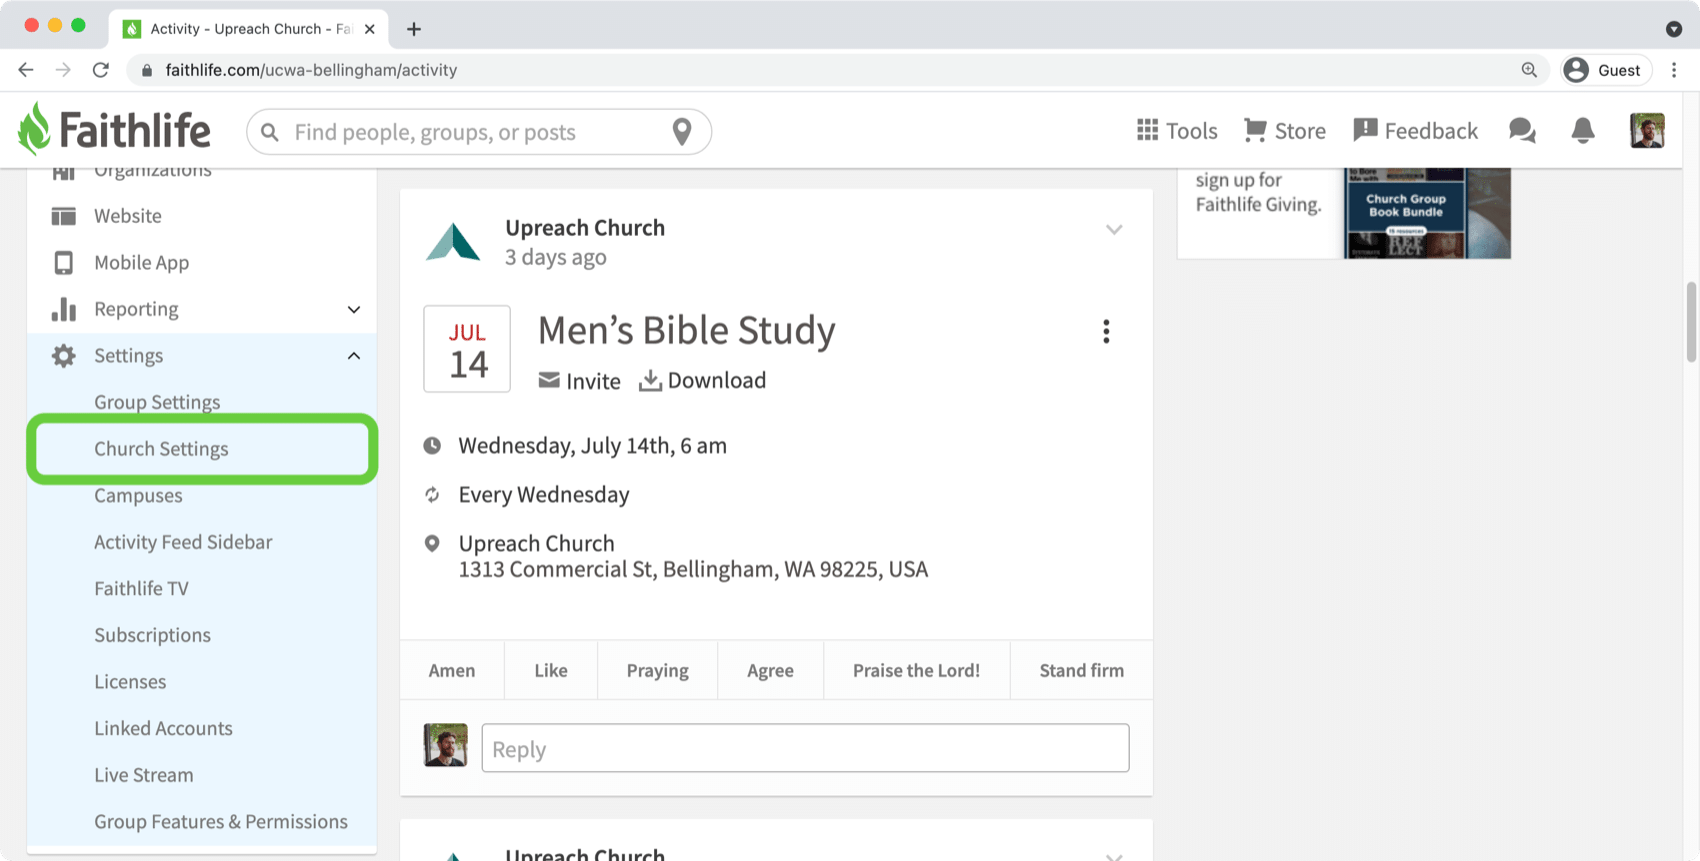Click the recurrence icon beside Every Wednesday
This screenshot has width=1700, height=861.
pyautogui.click(x=432, y=494)
